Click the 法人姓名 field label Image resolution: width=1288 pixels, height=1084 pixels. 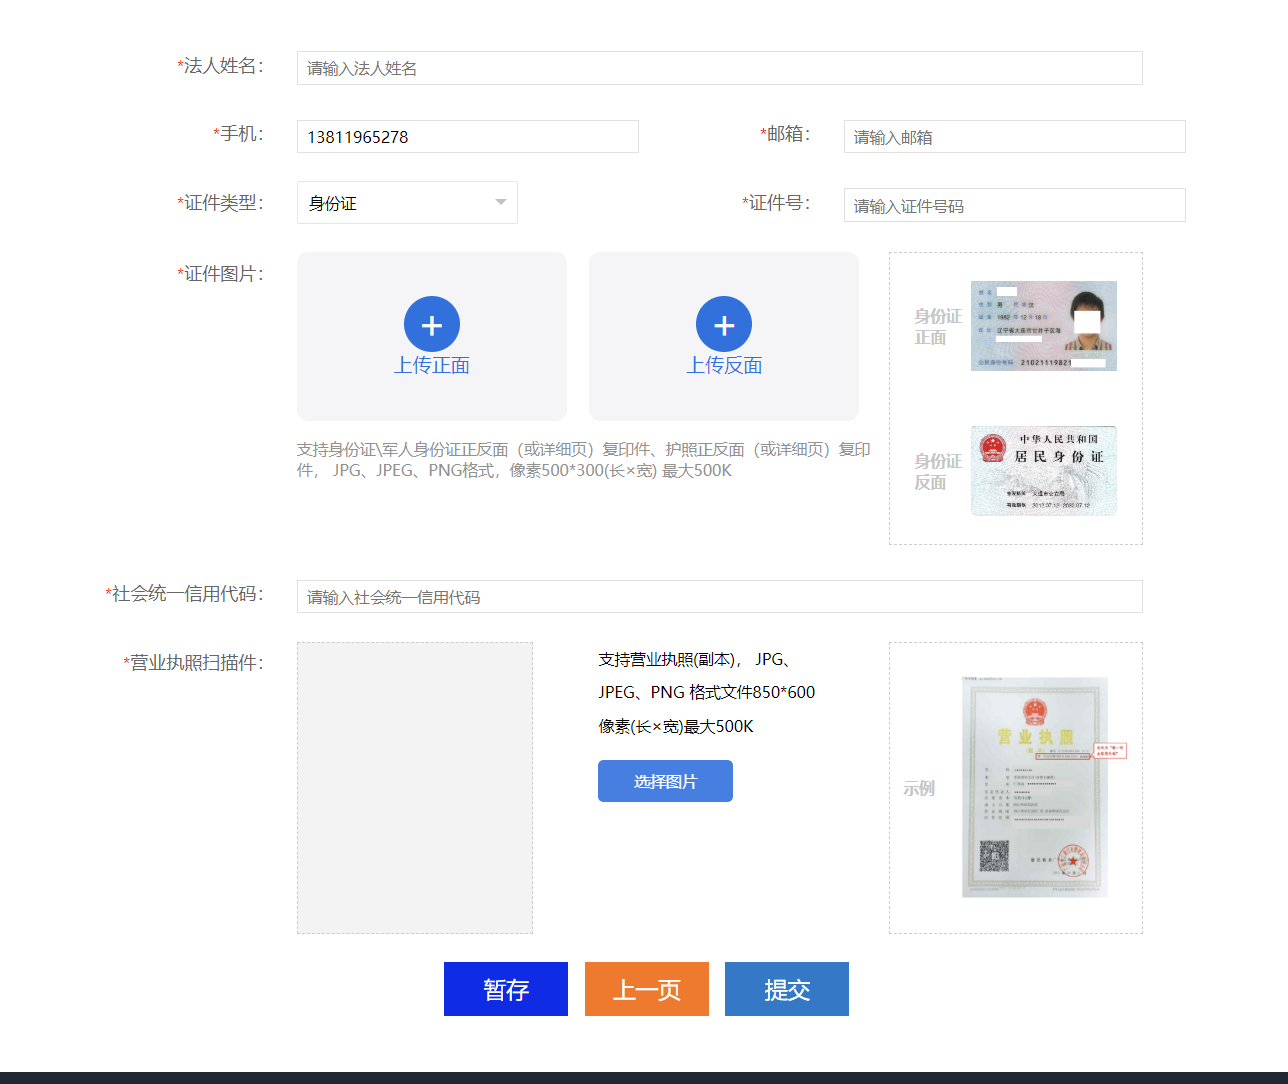(221, 66)
